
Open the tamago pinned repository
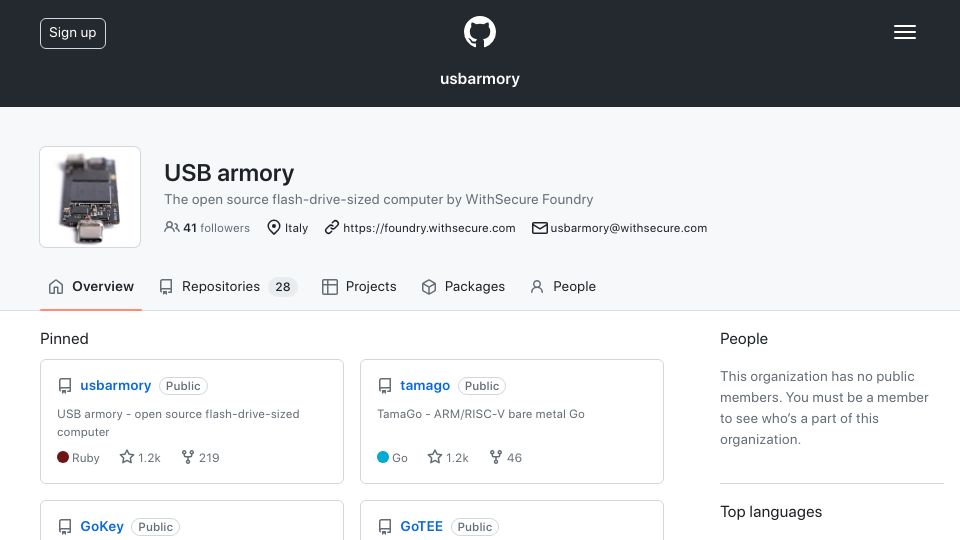pyautogui.click(x=425, y=386)
